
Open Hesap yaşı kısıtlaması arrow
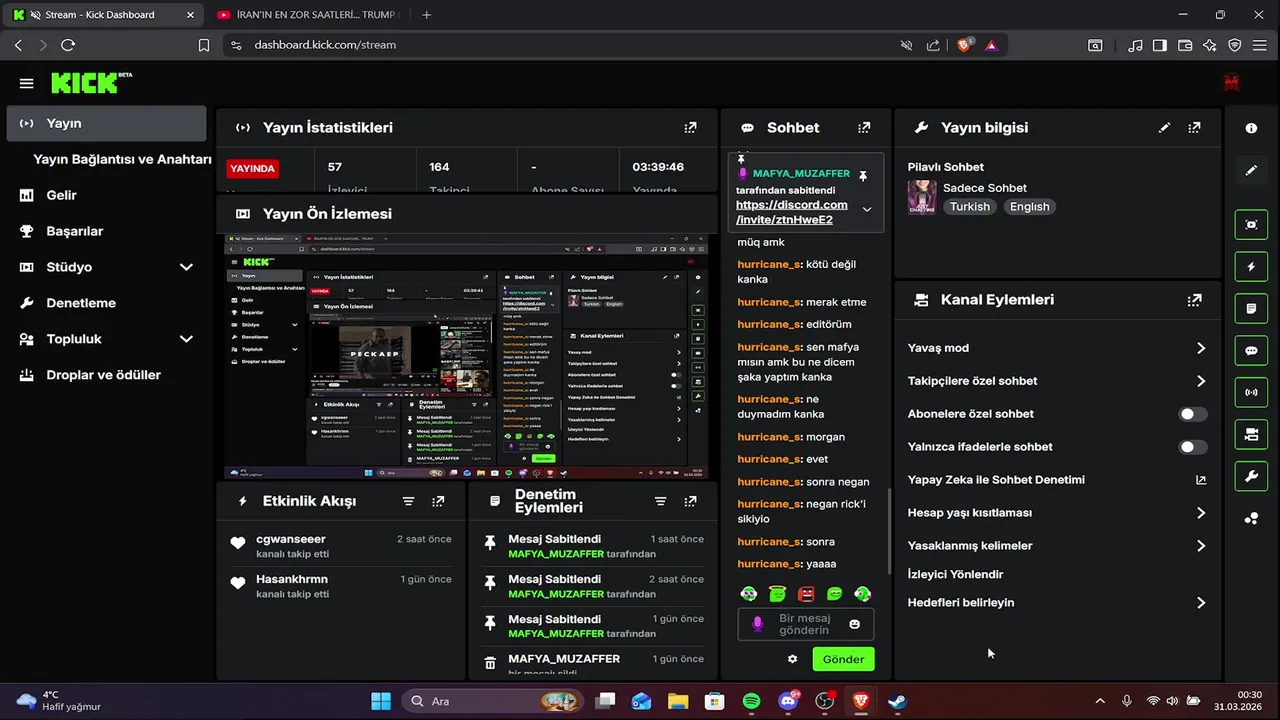click(1200, 513)
